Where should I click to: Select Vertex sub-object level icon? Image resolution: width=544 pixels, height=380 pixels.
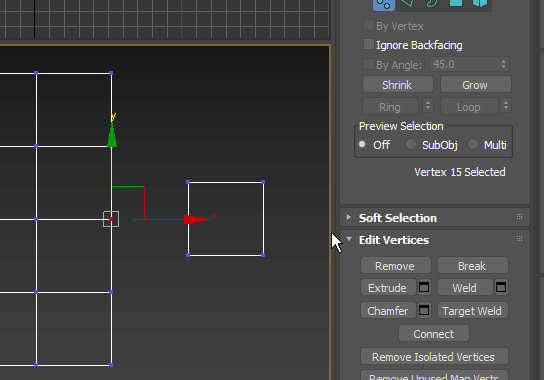click(x=384, y=5)
